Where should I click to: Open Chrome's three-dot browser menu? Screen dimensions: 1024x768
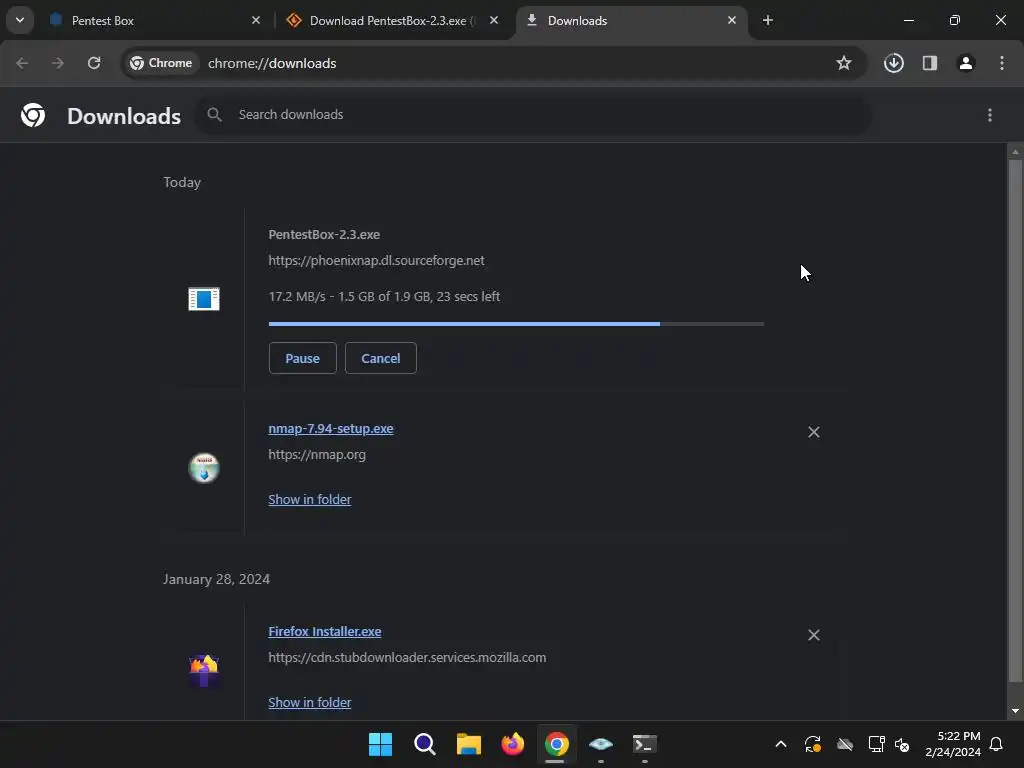coord(1002,63)
